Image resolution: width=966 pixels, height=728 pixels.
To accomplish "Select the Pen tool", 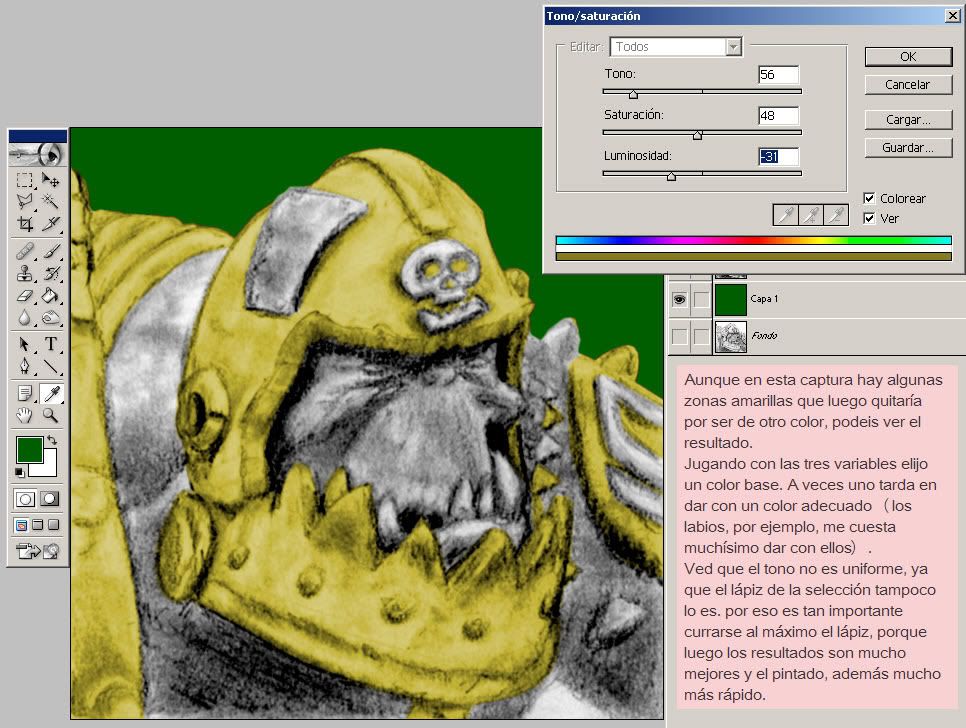I will click(25, 366).
